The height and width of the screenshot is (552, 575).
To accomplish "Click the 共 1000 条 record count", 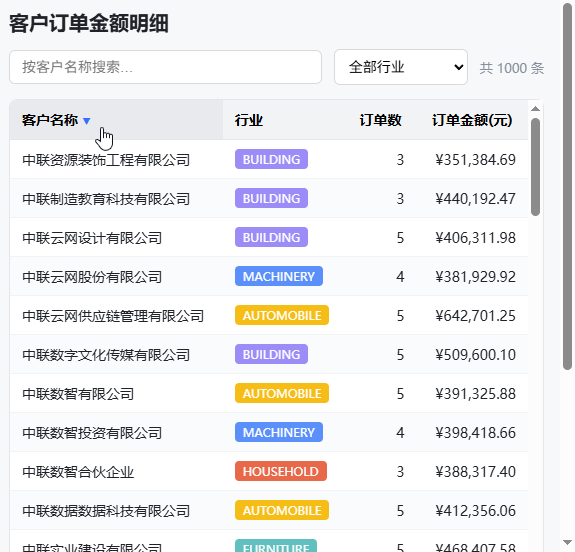I will (512, 68).
